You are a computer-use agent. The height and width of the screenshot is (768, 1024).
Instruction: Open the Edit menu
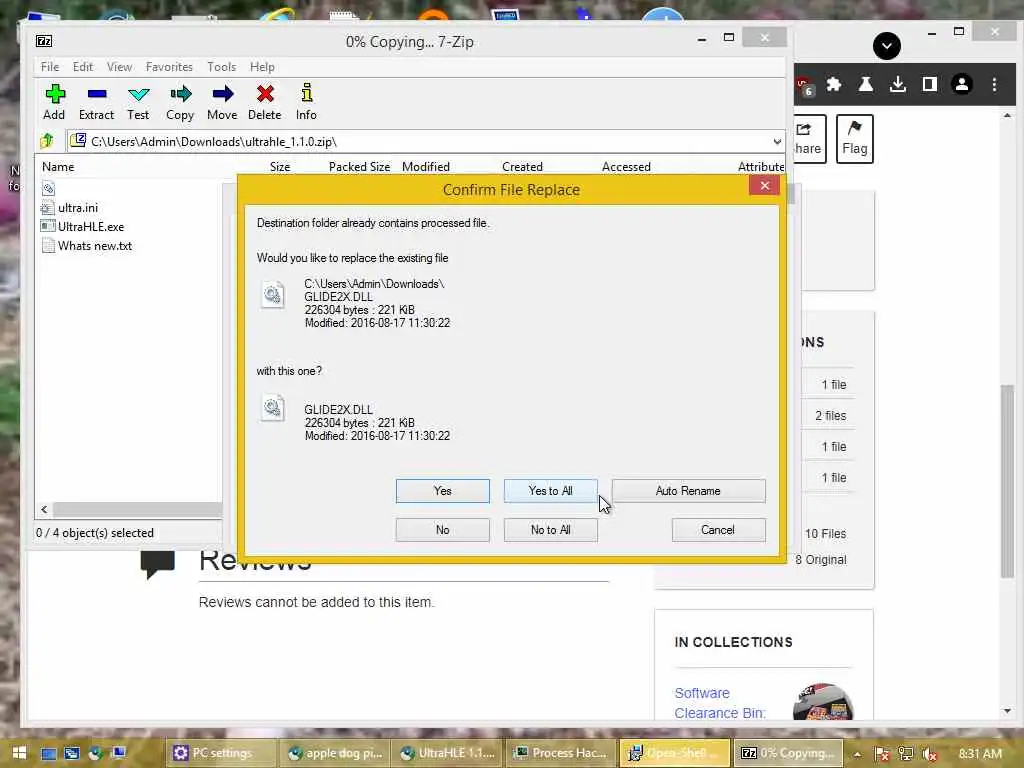(82, 67)
